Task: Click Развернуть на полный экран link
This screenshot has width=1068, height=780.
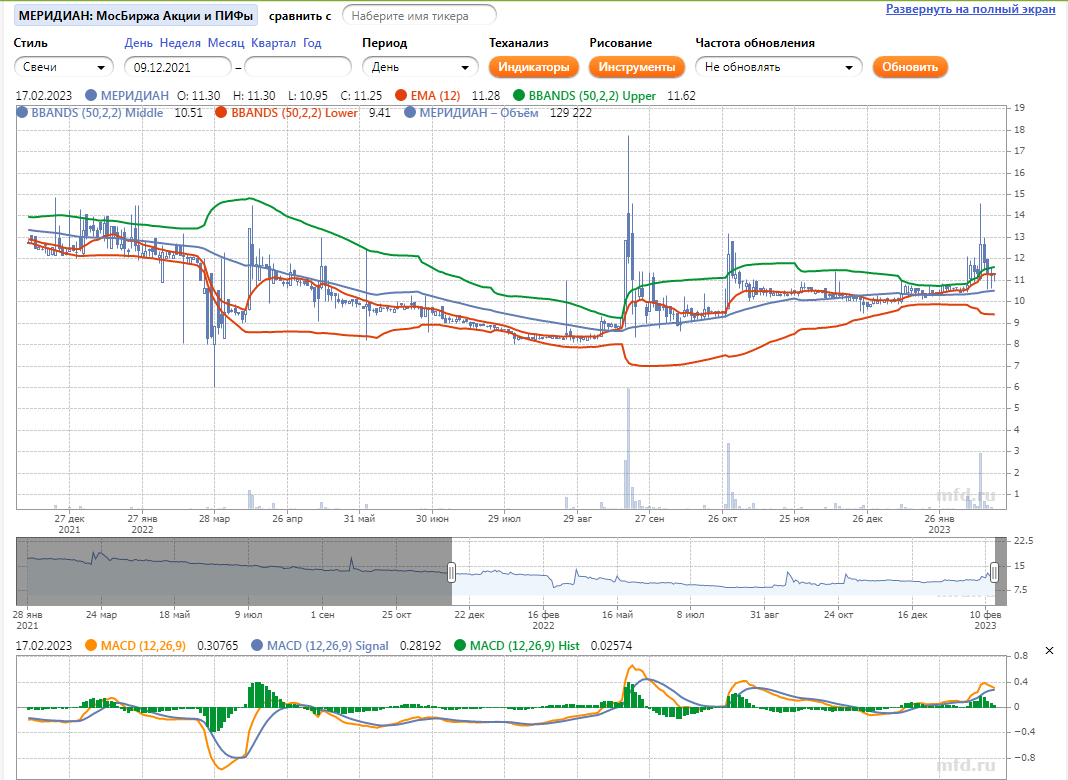Action: (x=970, y=9)
